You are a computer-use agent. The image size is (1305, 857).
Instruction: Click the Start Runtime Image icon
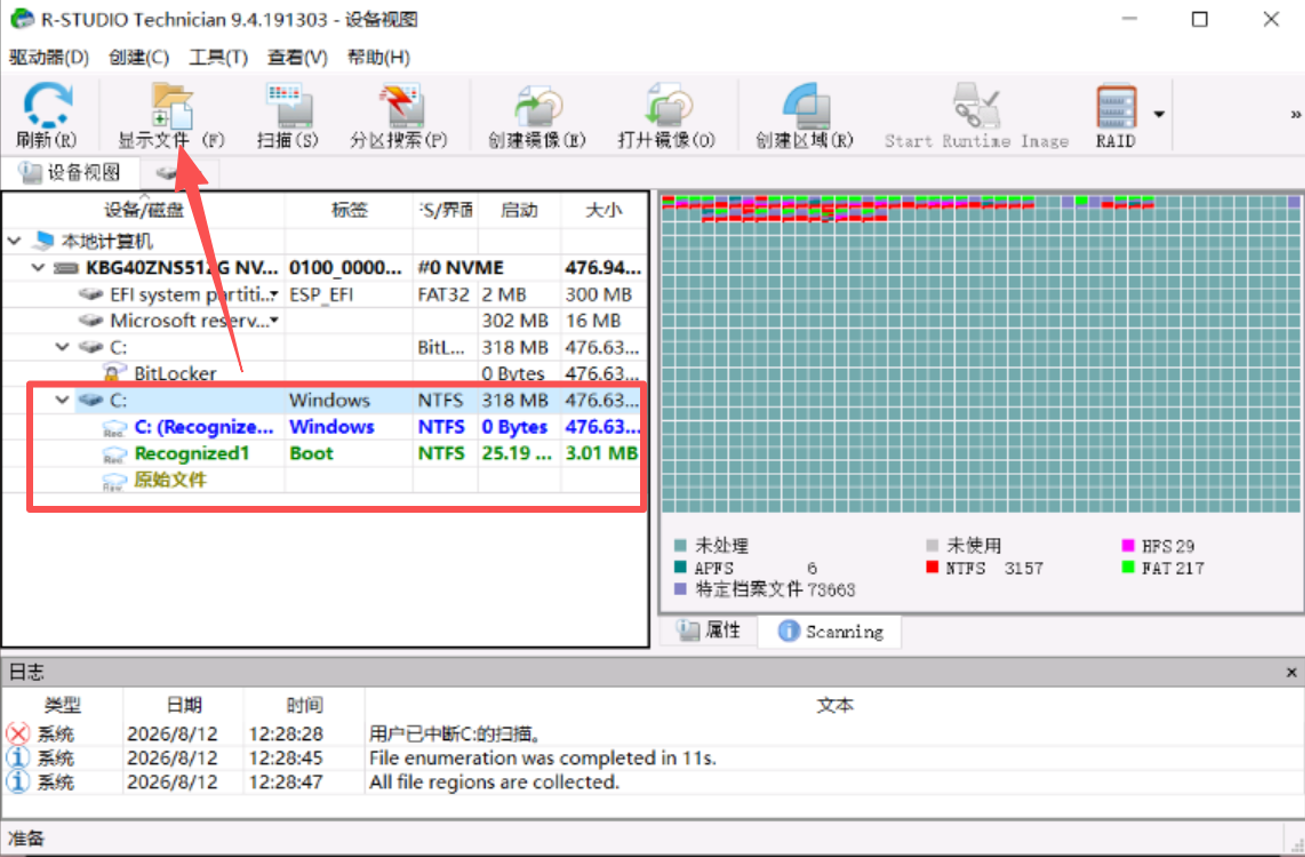(x=976, y=106)
